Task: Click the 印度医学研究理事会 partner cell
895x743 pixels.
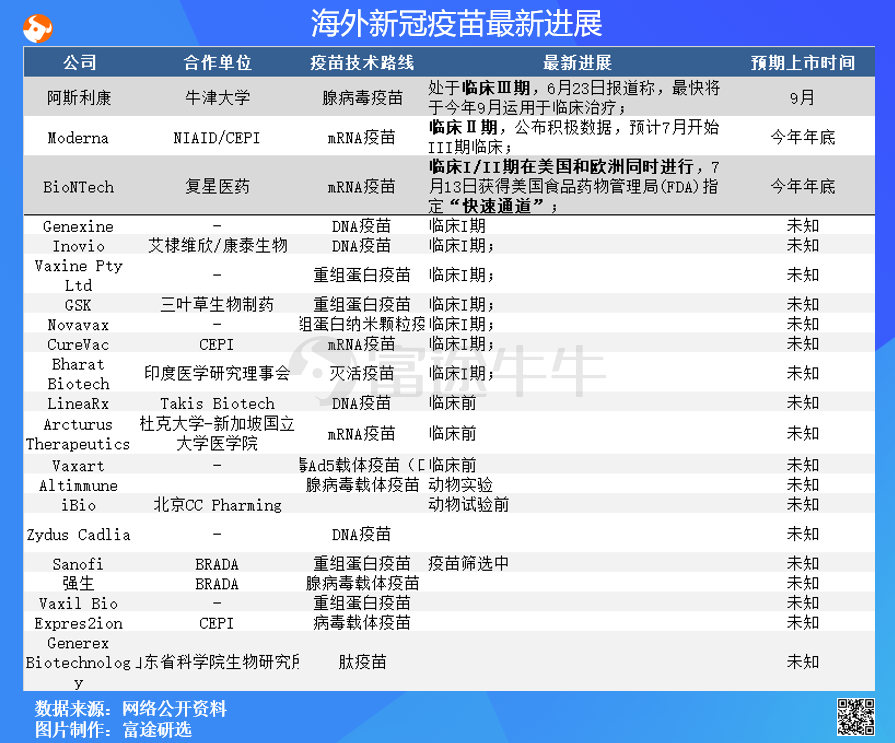Action: (217, 374)
